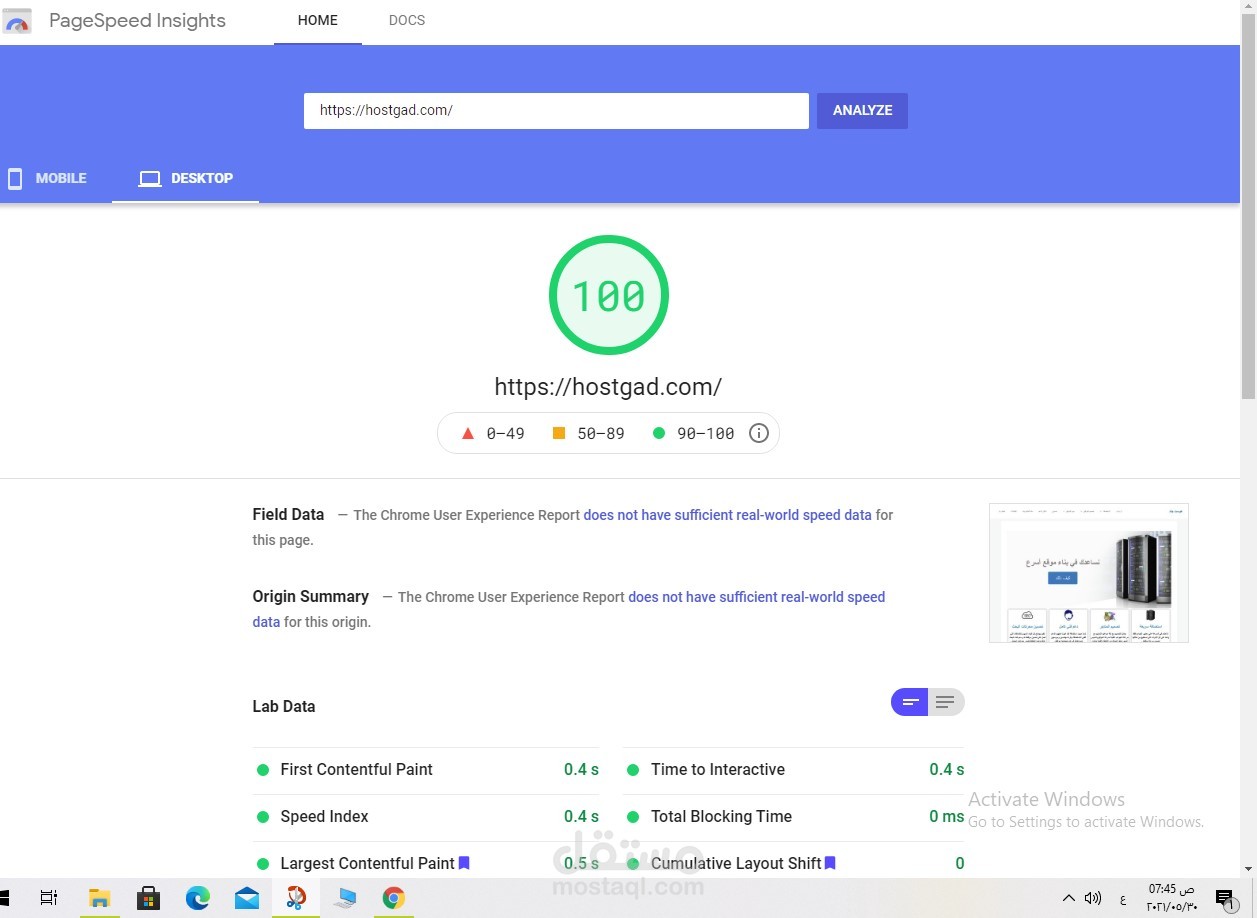Click the orange square 50–89 legend icon
This screenshot has width=1257, height=918.
559,433
